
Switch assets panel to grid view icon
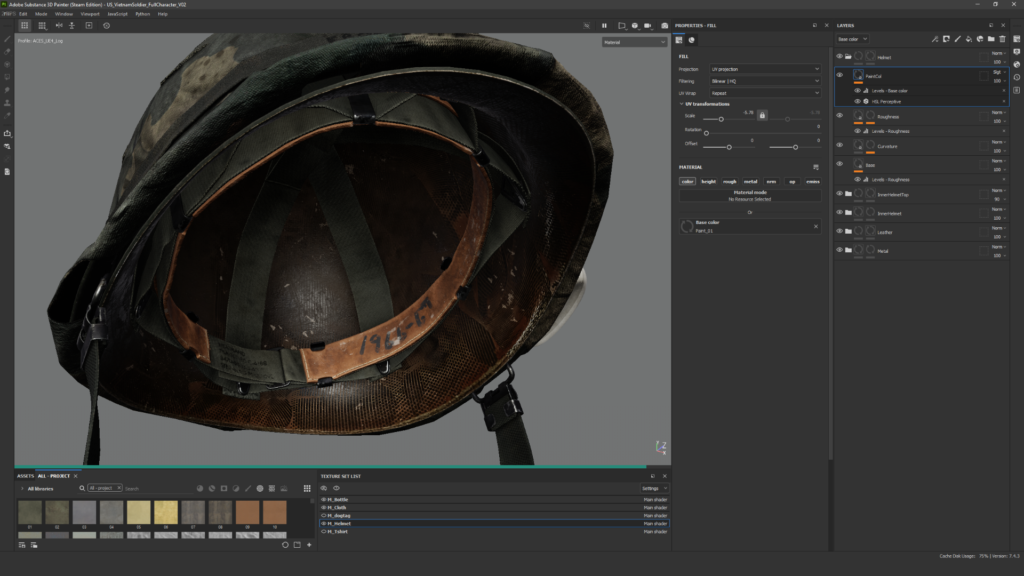[x=306, y=488]
